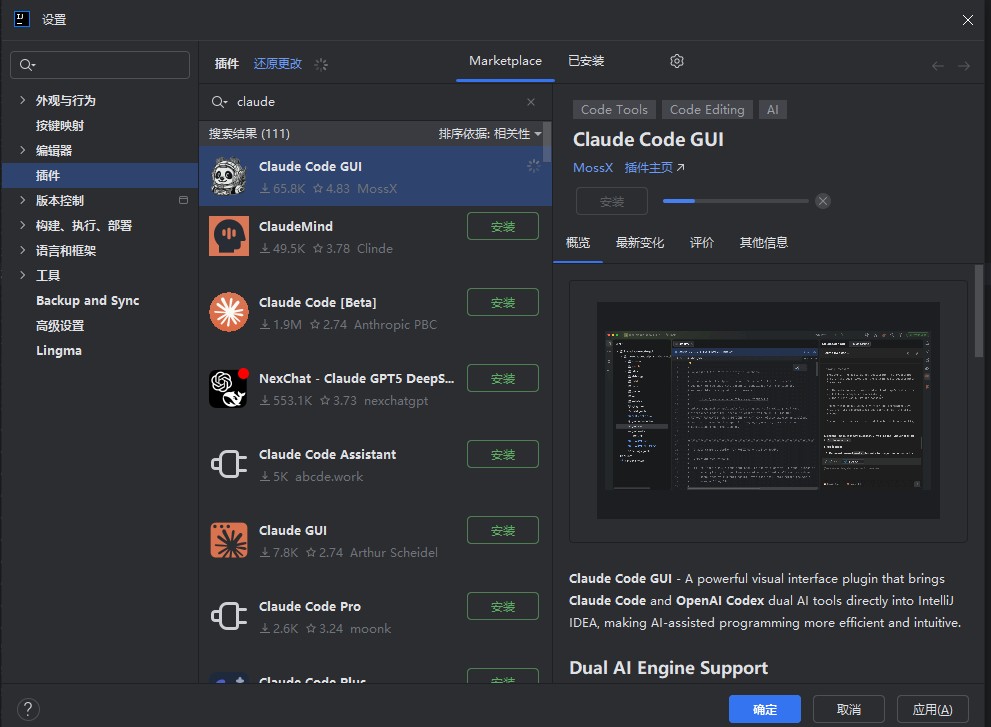Image resolution: width=991 pixels, height=727 pixels.
Task: Install the ClaudeMind plugin
Action: pyautogui.click(x=502, y=226)
